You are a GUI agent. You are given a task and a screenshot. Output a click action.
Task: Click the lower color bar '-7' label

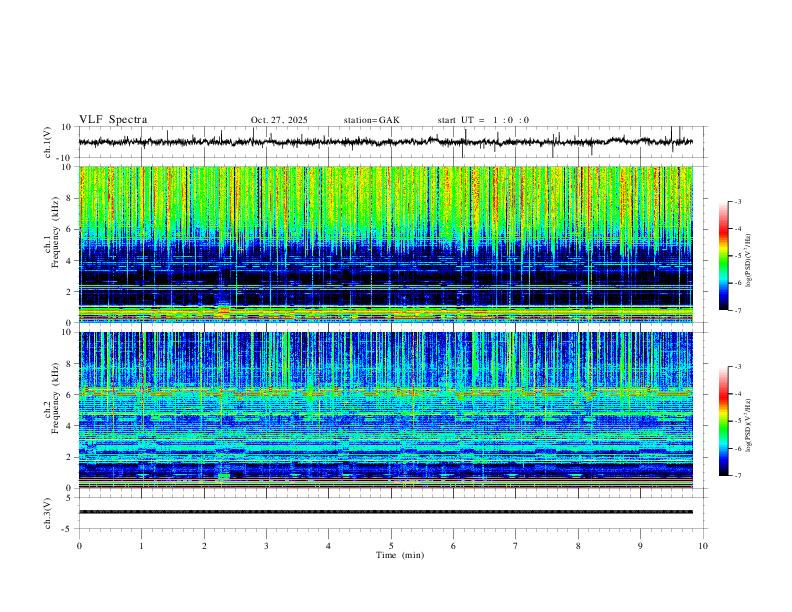pyautogui.click(x=738, y=476)
